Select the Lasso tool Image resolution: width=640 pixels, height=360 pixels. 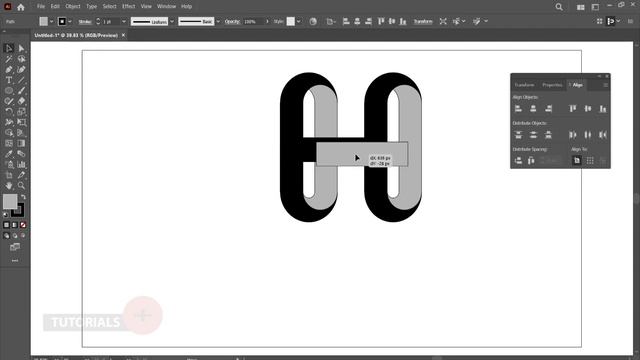coord(22,59)
